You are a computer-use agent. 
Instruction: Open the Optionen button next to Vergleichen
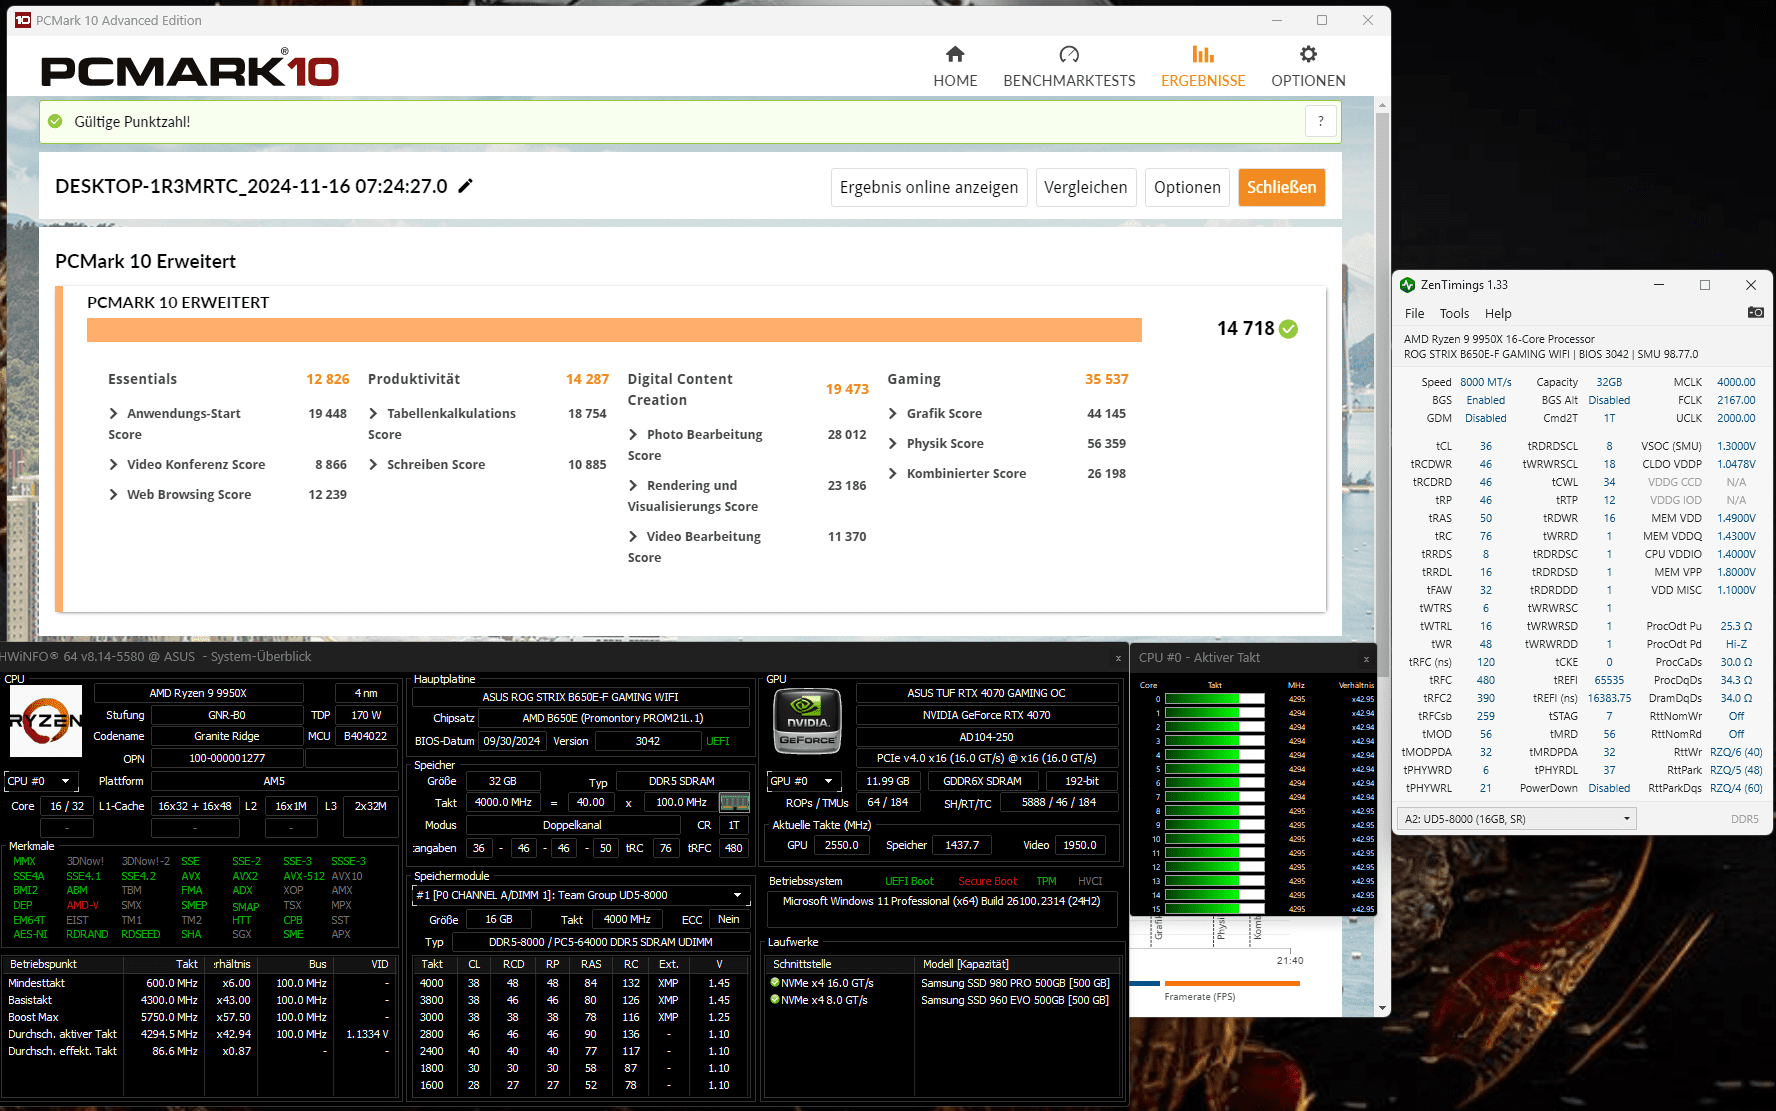coord(1187,187)
